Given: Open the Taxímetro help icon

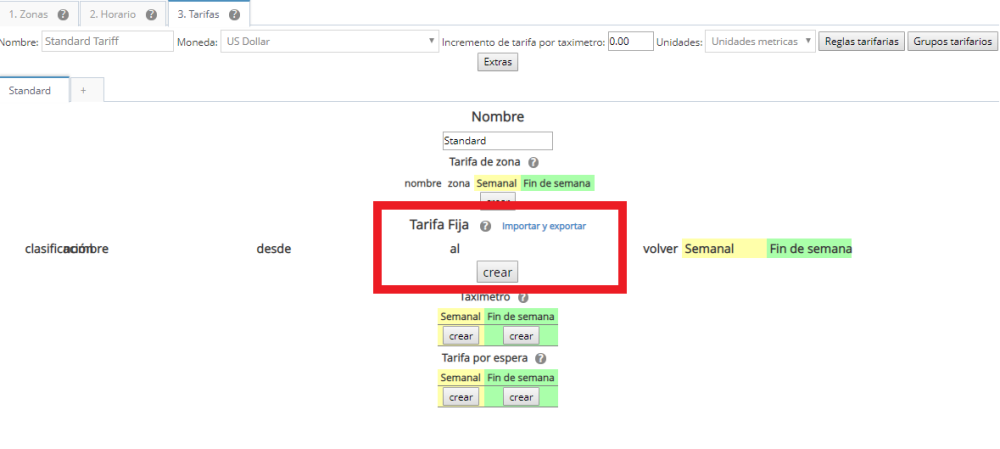Looking at the screenshot, I should pos(522,297).
